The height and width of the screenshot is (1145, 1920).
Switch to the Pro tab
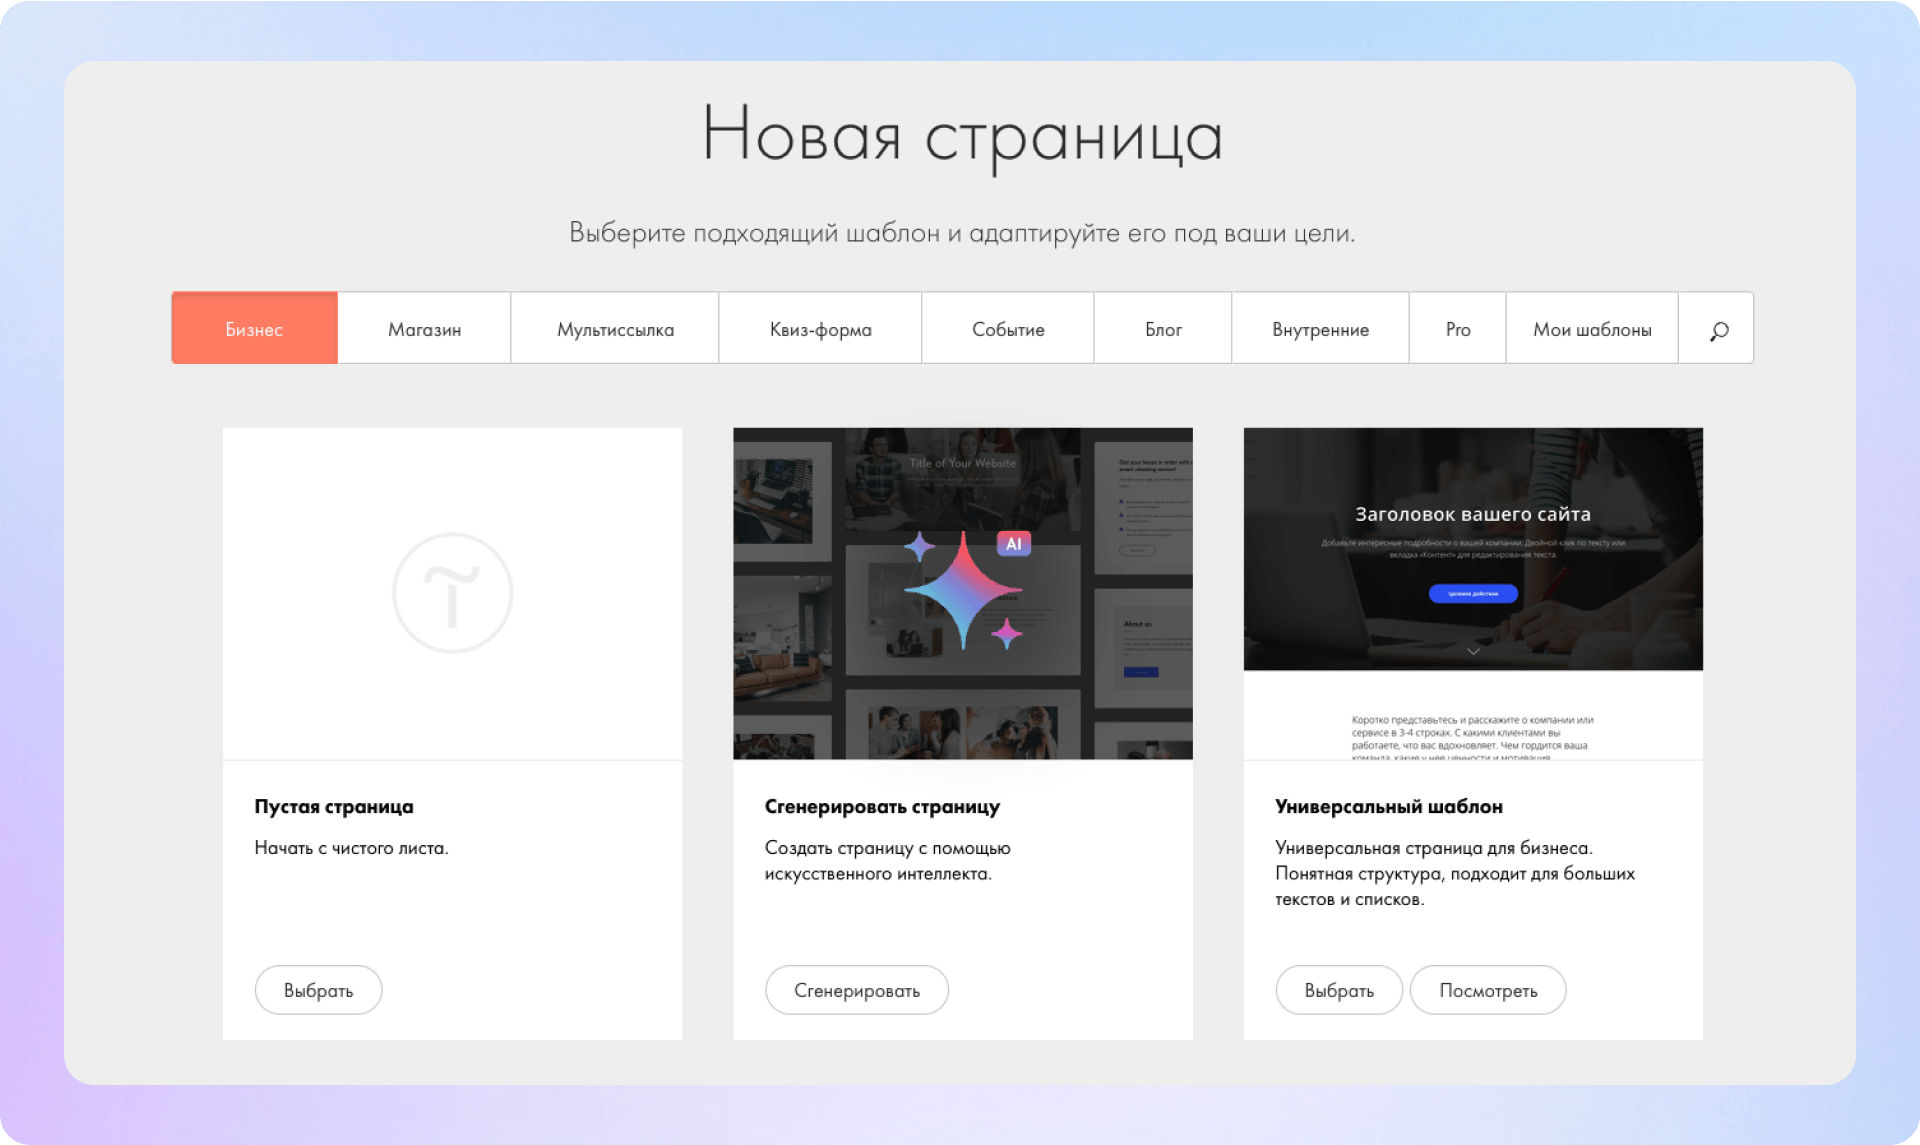[x=1458, y=329]
